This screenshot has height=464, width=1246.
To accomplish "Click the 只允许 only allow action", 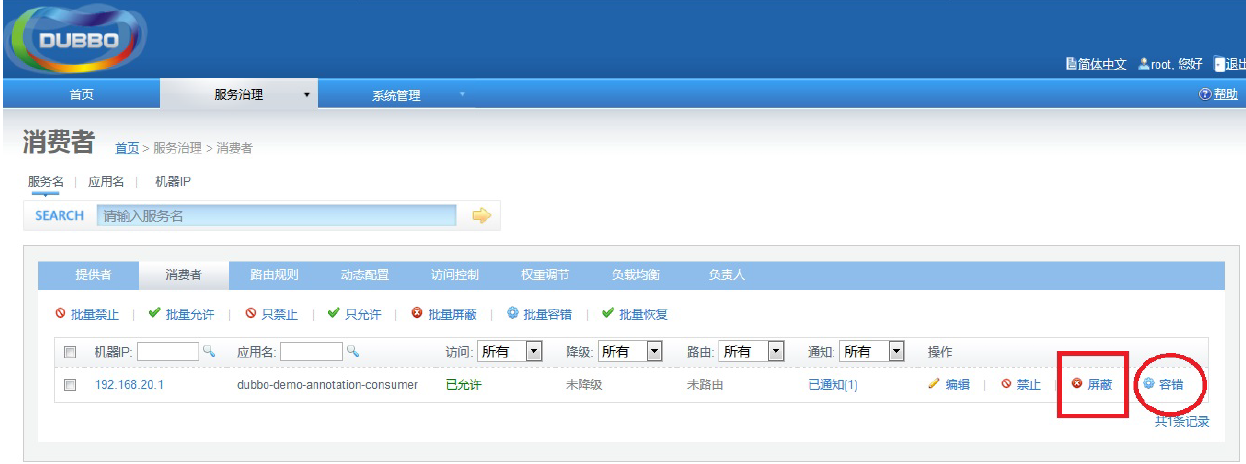I will coord(354,314).
